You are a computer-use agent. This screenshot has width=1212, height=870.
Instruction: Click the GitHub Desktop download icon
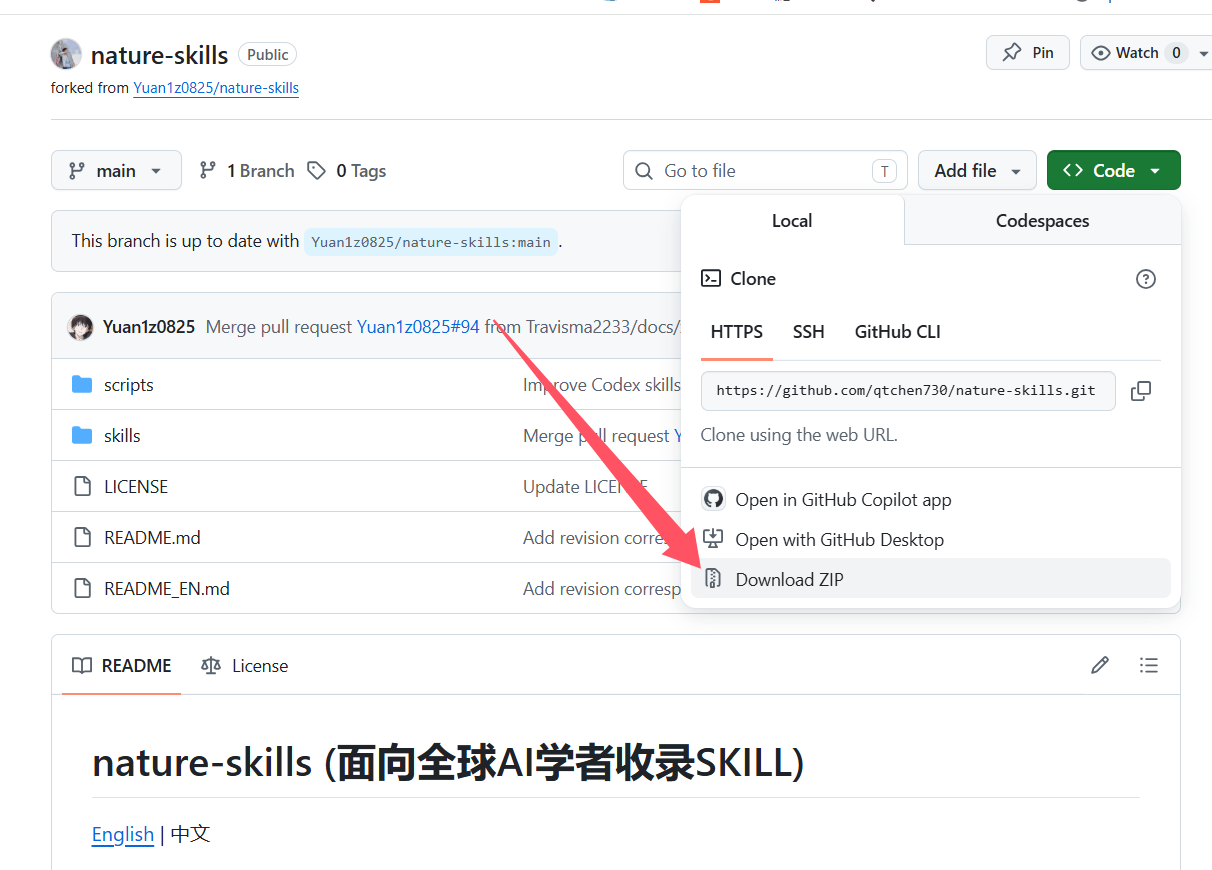point(713,539)
